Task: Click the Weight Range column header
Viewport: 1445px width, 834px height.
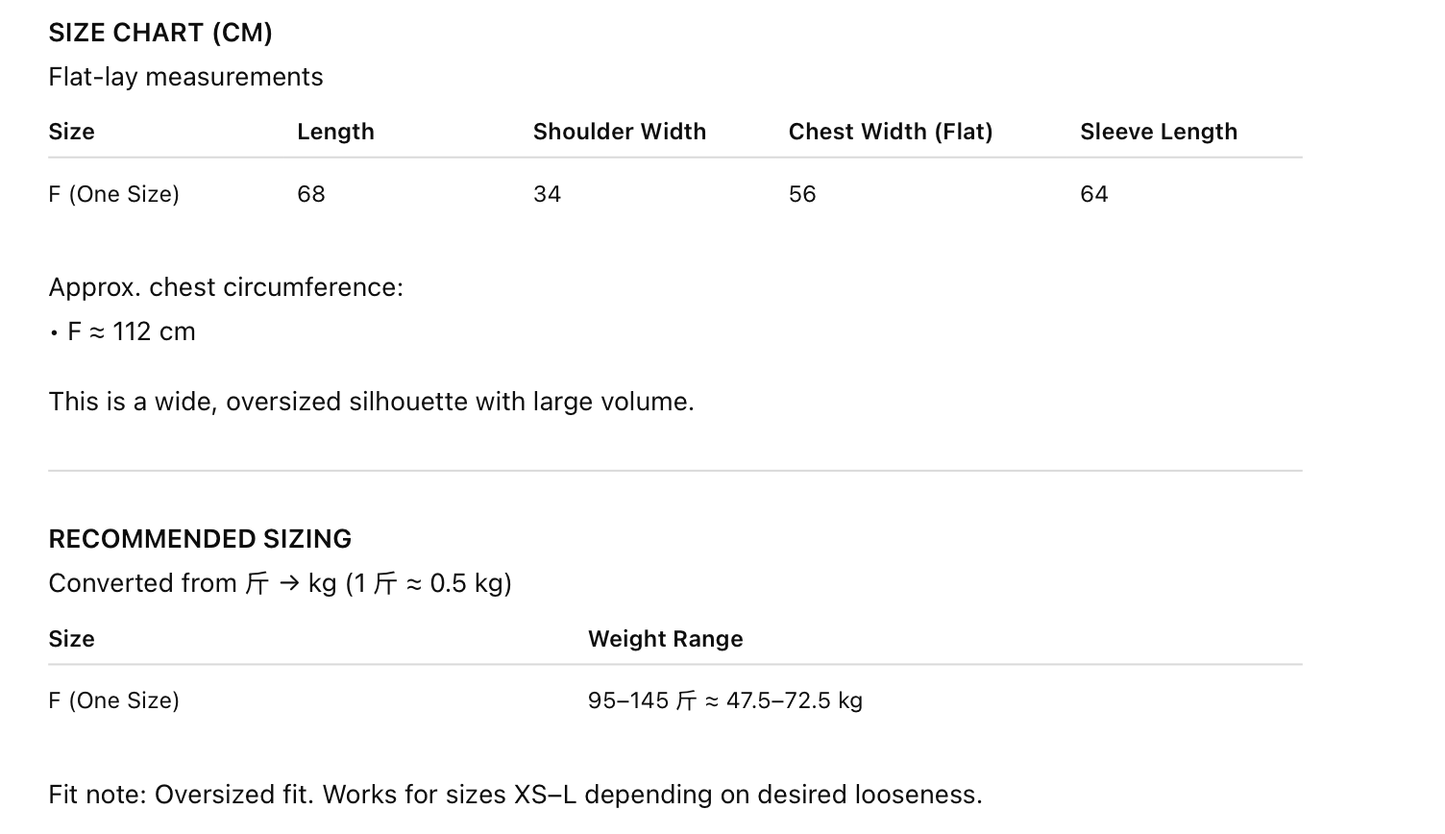Action: pos(665,639)
